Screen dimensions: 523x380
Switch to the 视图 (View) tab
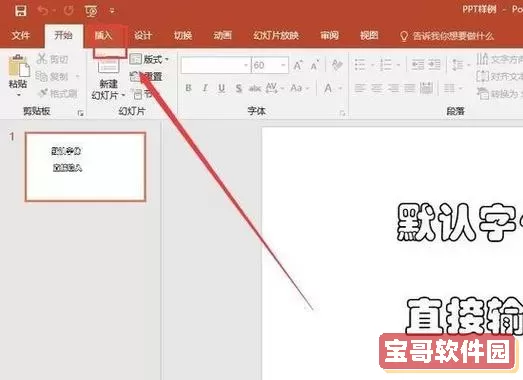click(369, 35)
